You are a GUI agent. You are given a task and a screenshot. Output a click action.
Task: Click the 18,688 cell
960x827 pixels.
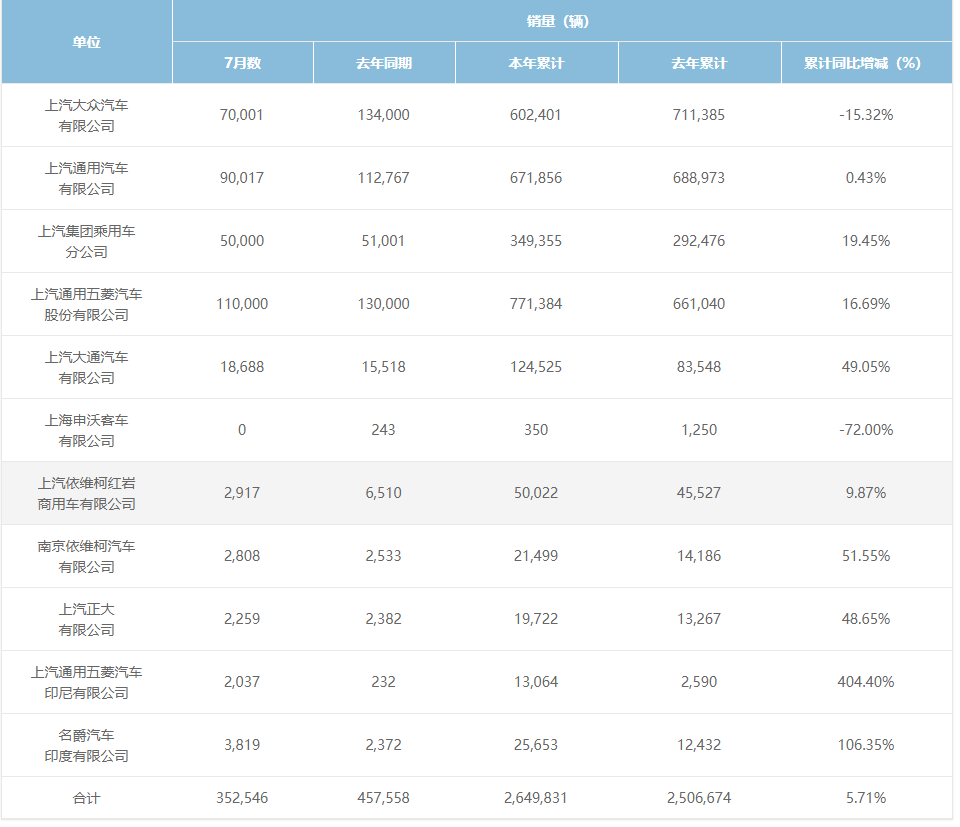(242, 367)
